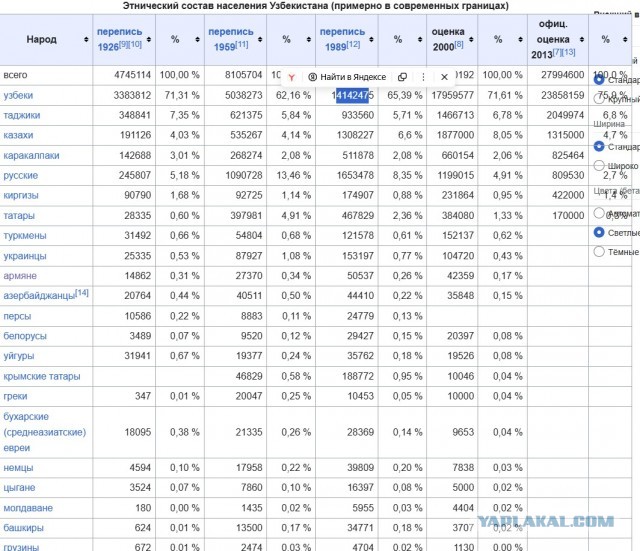This screenshot has width=640, height=551.
Task: Open the уйгуры link
Action: tap(19, 356)
